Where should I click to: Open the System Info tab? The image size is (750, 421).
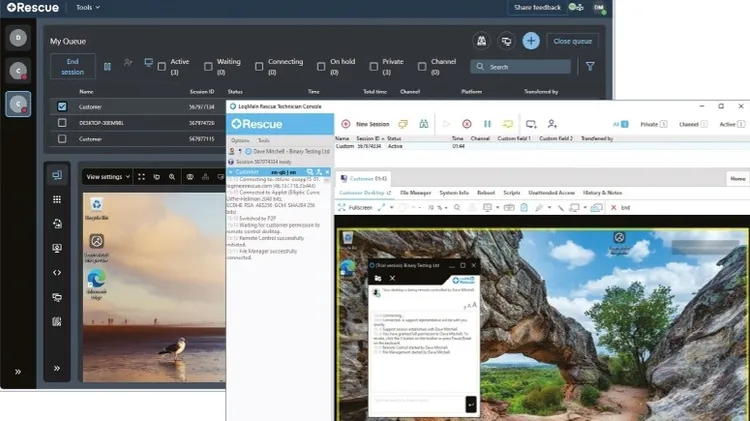[x=454, y=192]
